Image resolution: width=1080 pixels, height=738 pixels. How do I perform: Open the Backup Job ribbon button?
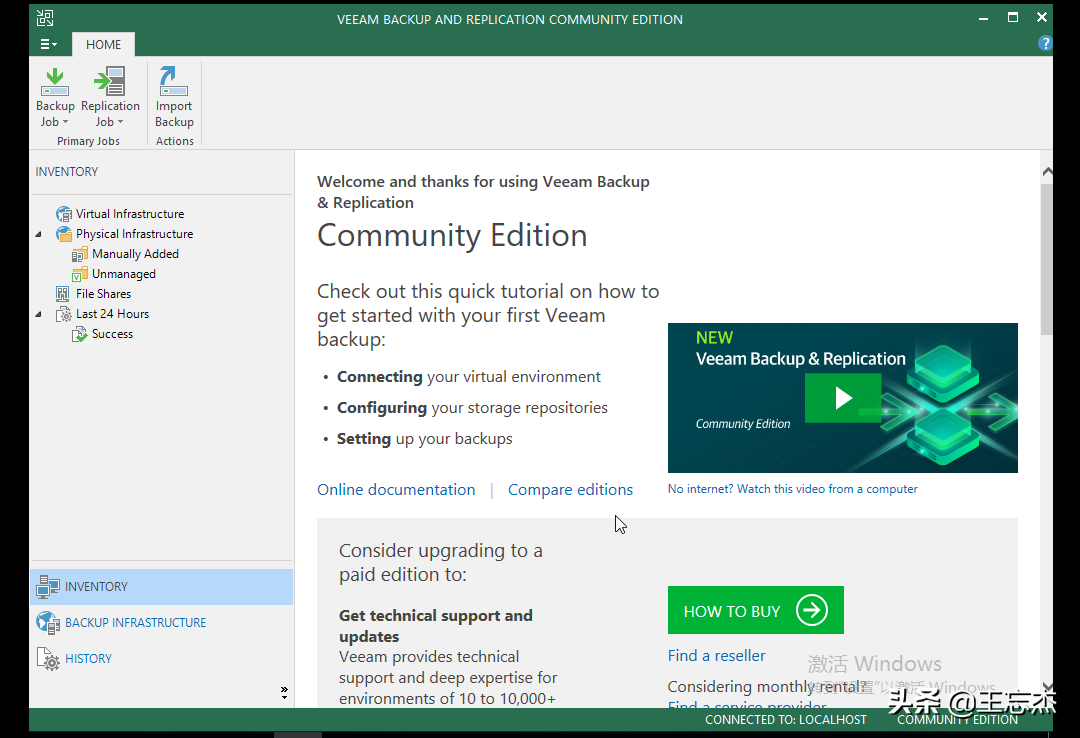point(55,97)
